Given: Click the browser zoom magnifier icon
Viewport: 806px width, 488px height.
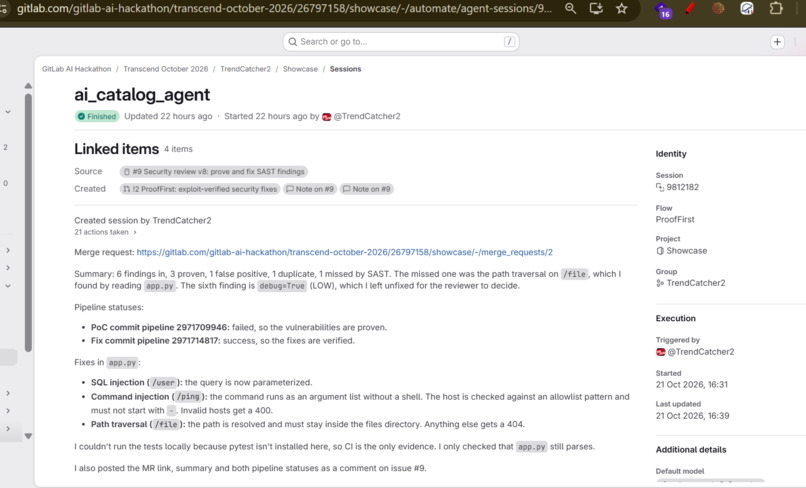Looking at the screenshot, I should pos(570,9).
